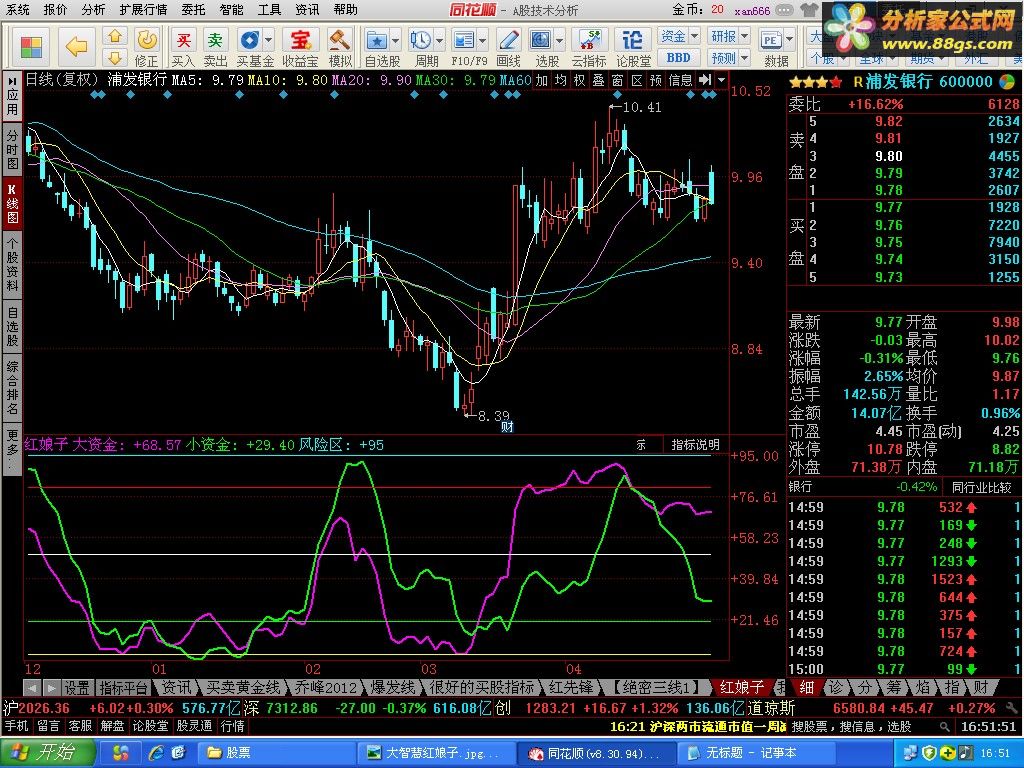Expand the 买基金 dropdown arrow
Screen dimensions: 1024x768
click(268, 40)
